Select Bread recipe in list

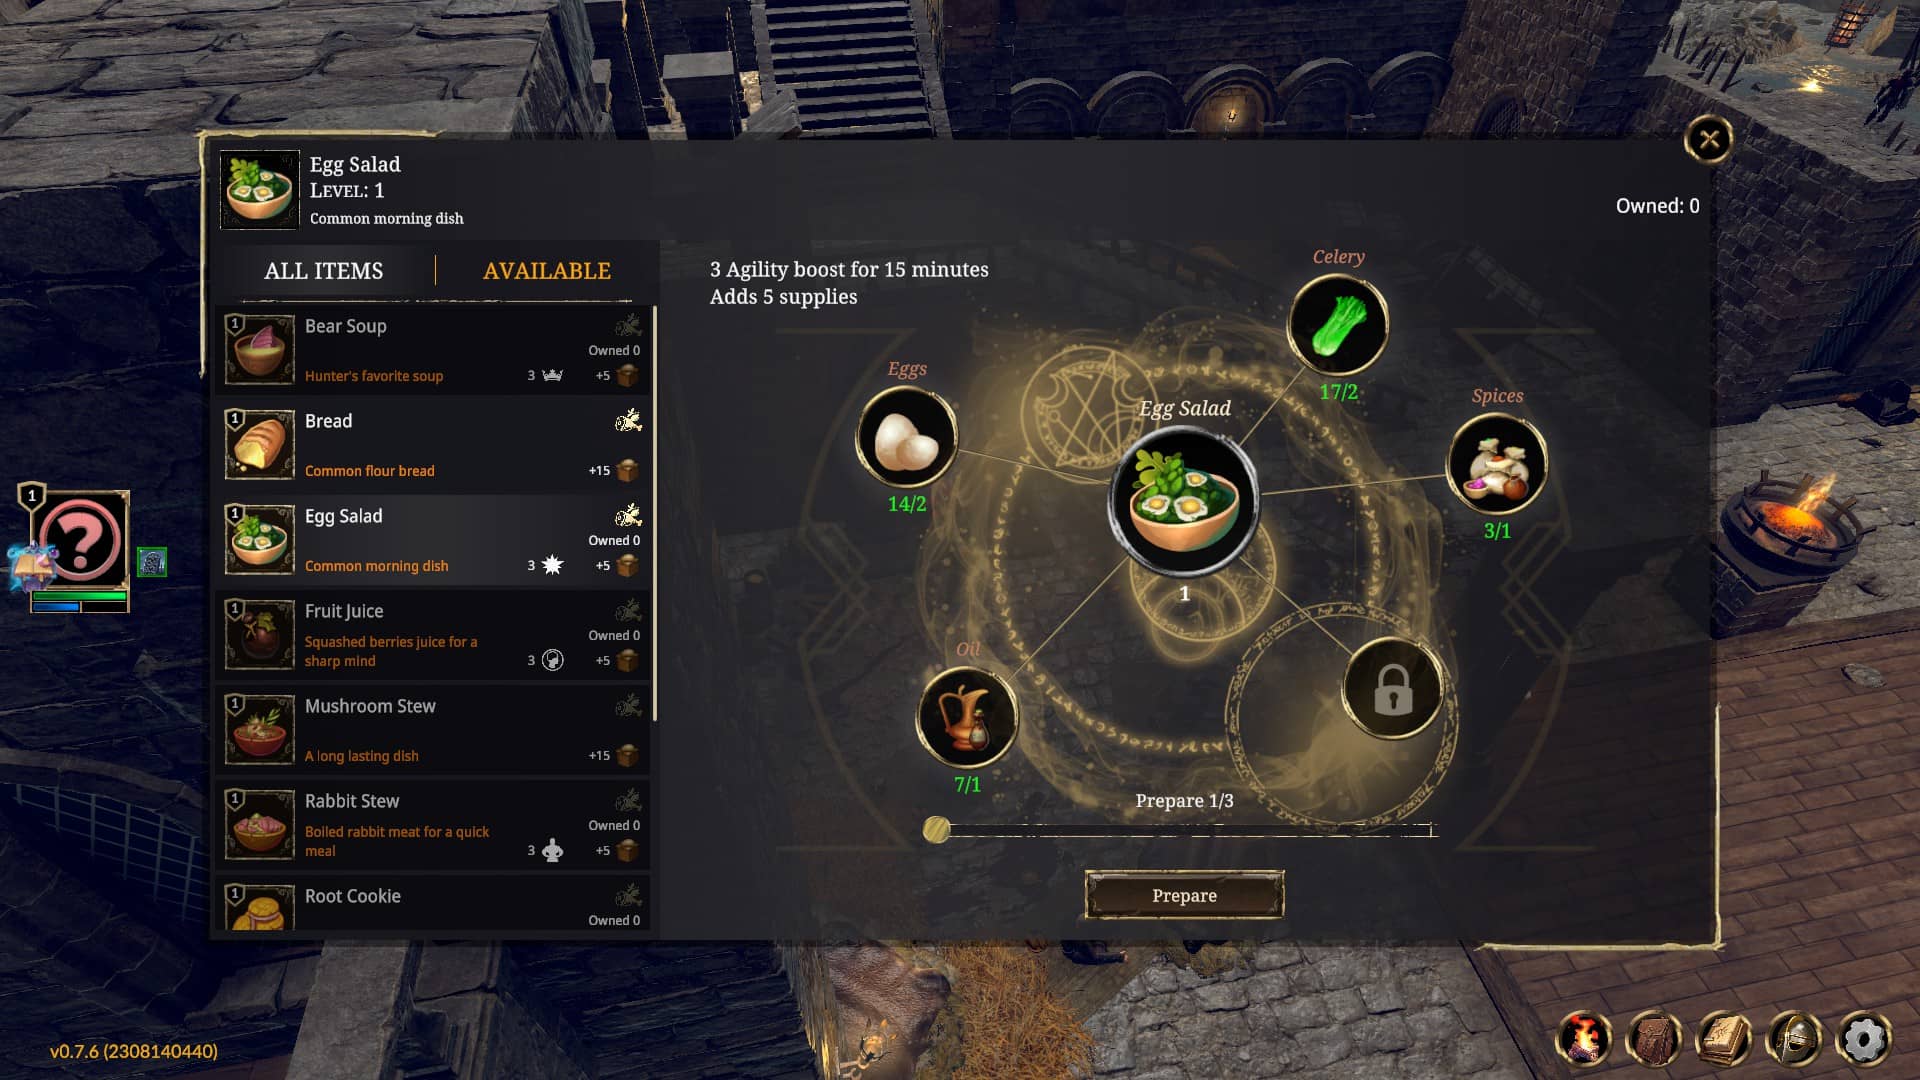tap(433, 445)
